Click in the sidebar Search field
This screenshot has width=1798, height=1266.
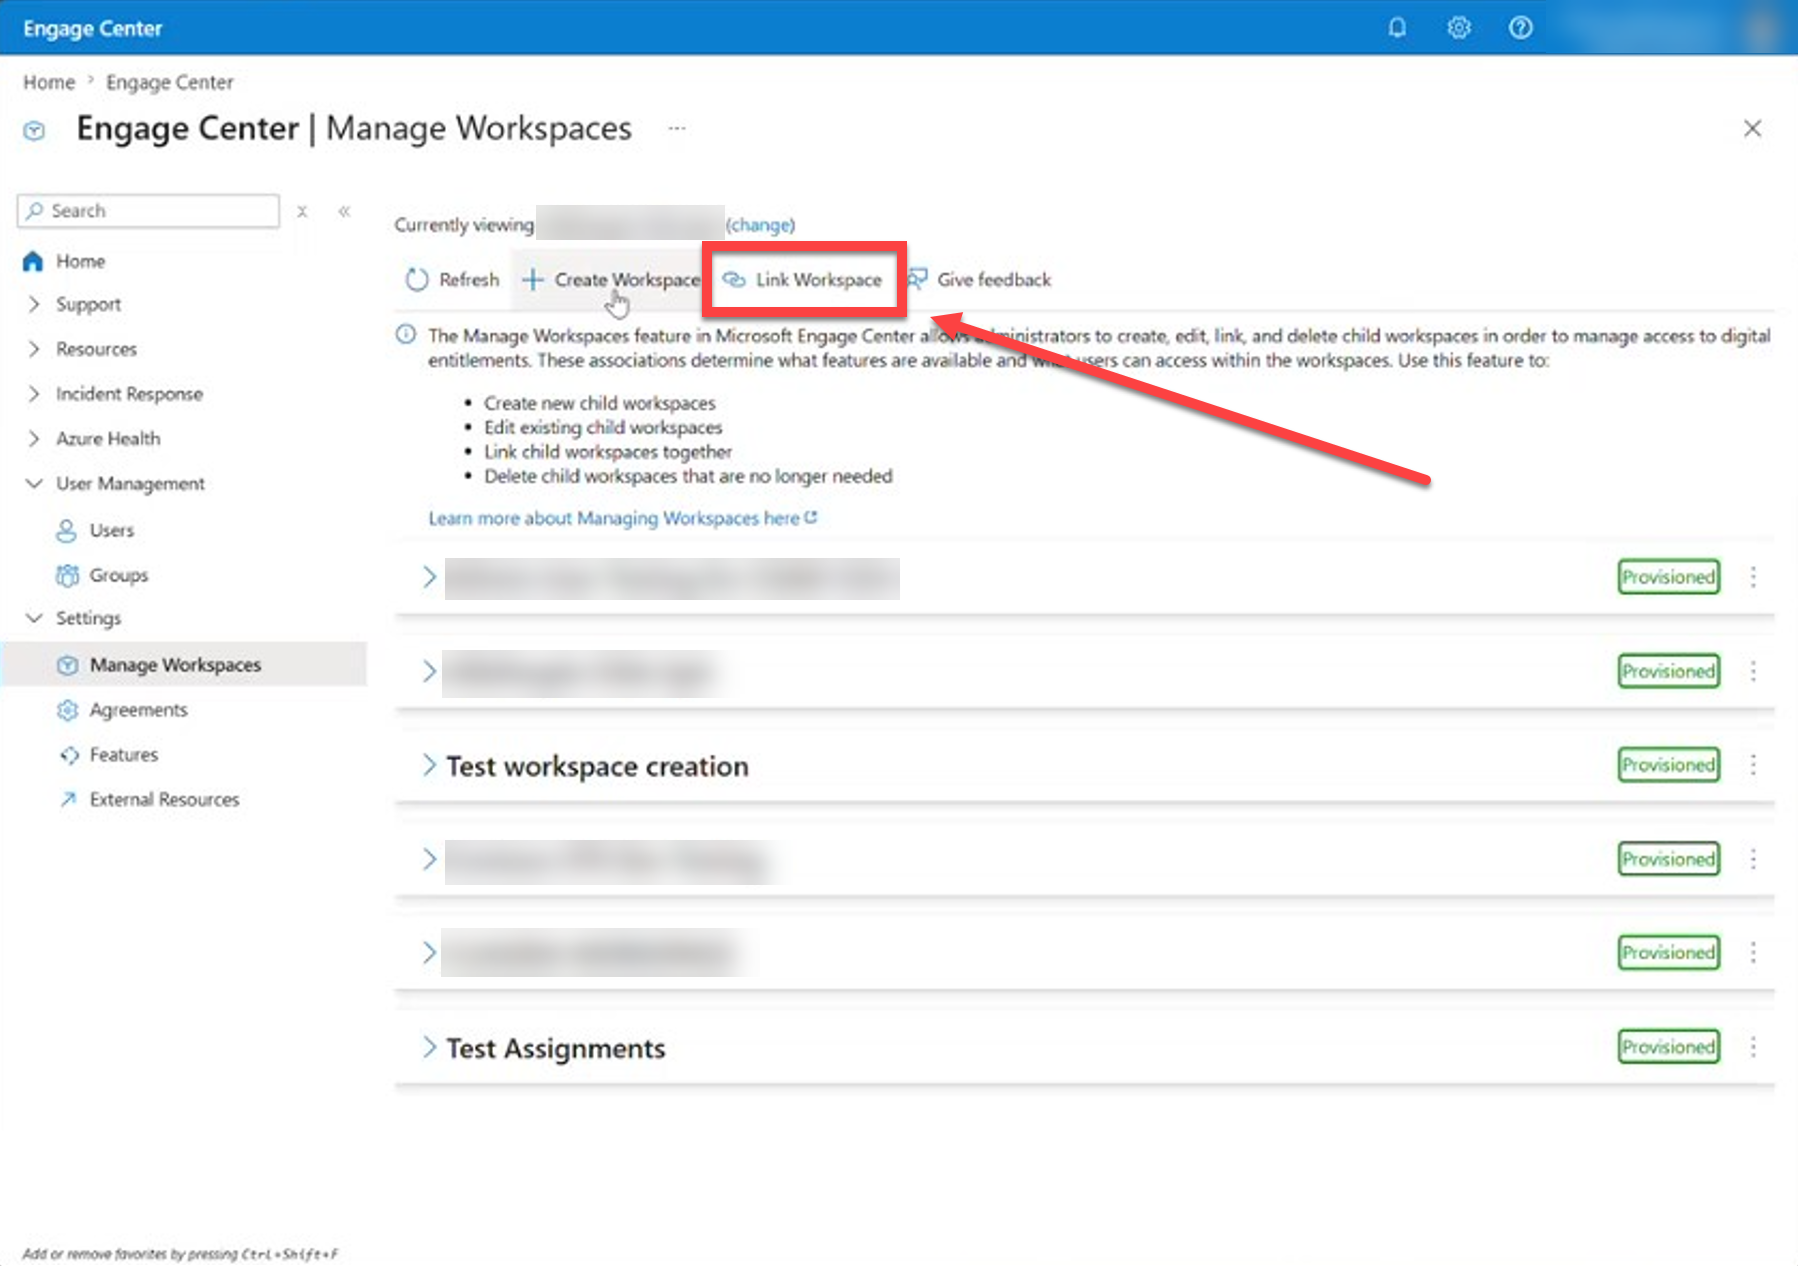pos(148,211)
